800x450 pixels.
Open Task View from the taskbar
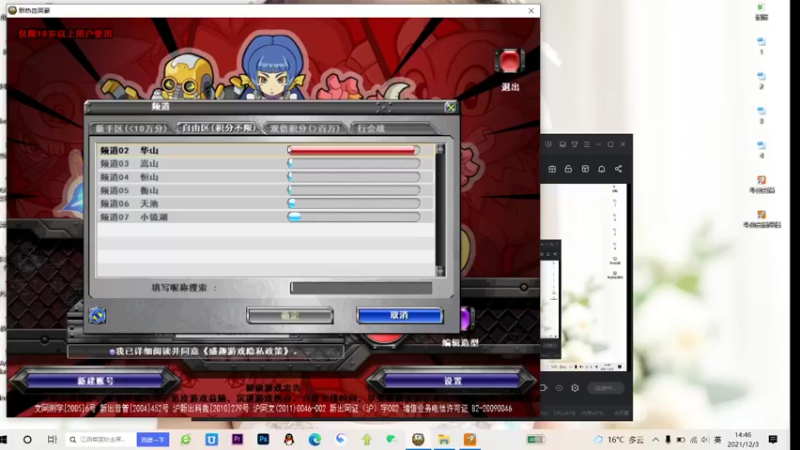[x=52, y=439]
